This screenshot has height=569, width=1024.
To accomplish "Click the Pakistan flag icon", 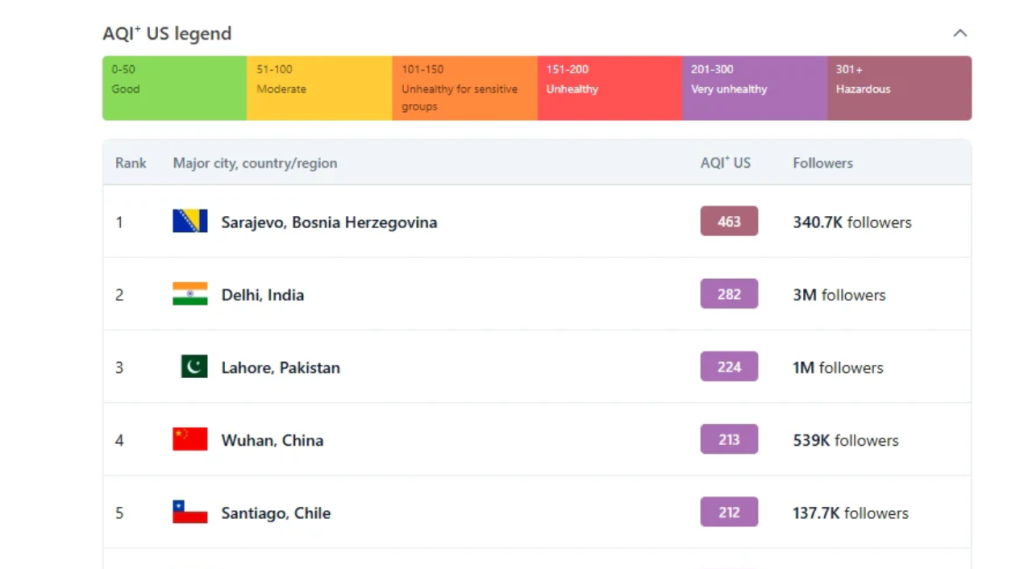I will click(194, 367).
